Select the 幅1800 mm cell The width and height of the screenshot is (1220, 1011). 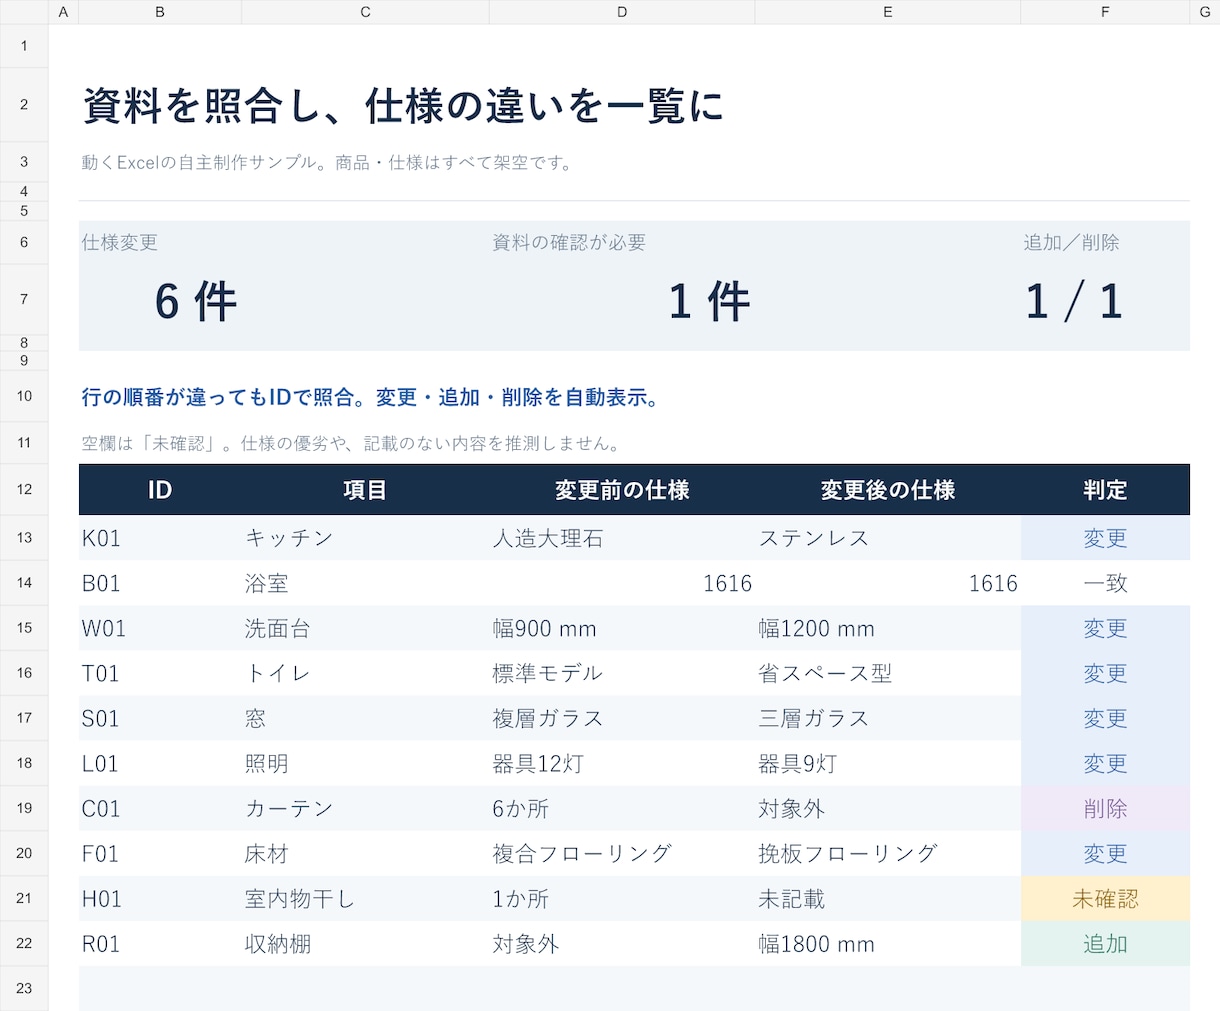coord(888,943)
